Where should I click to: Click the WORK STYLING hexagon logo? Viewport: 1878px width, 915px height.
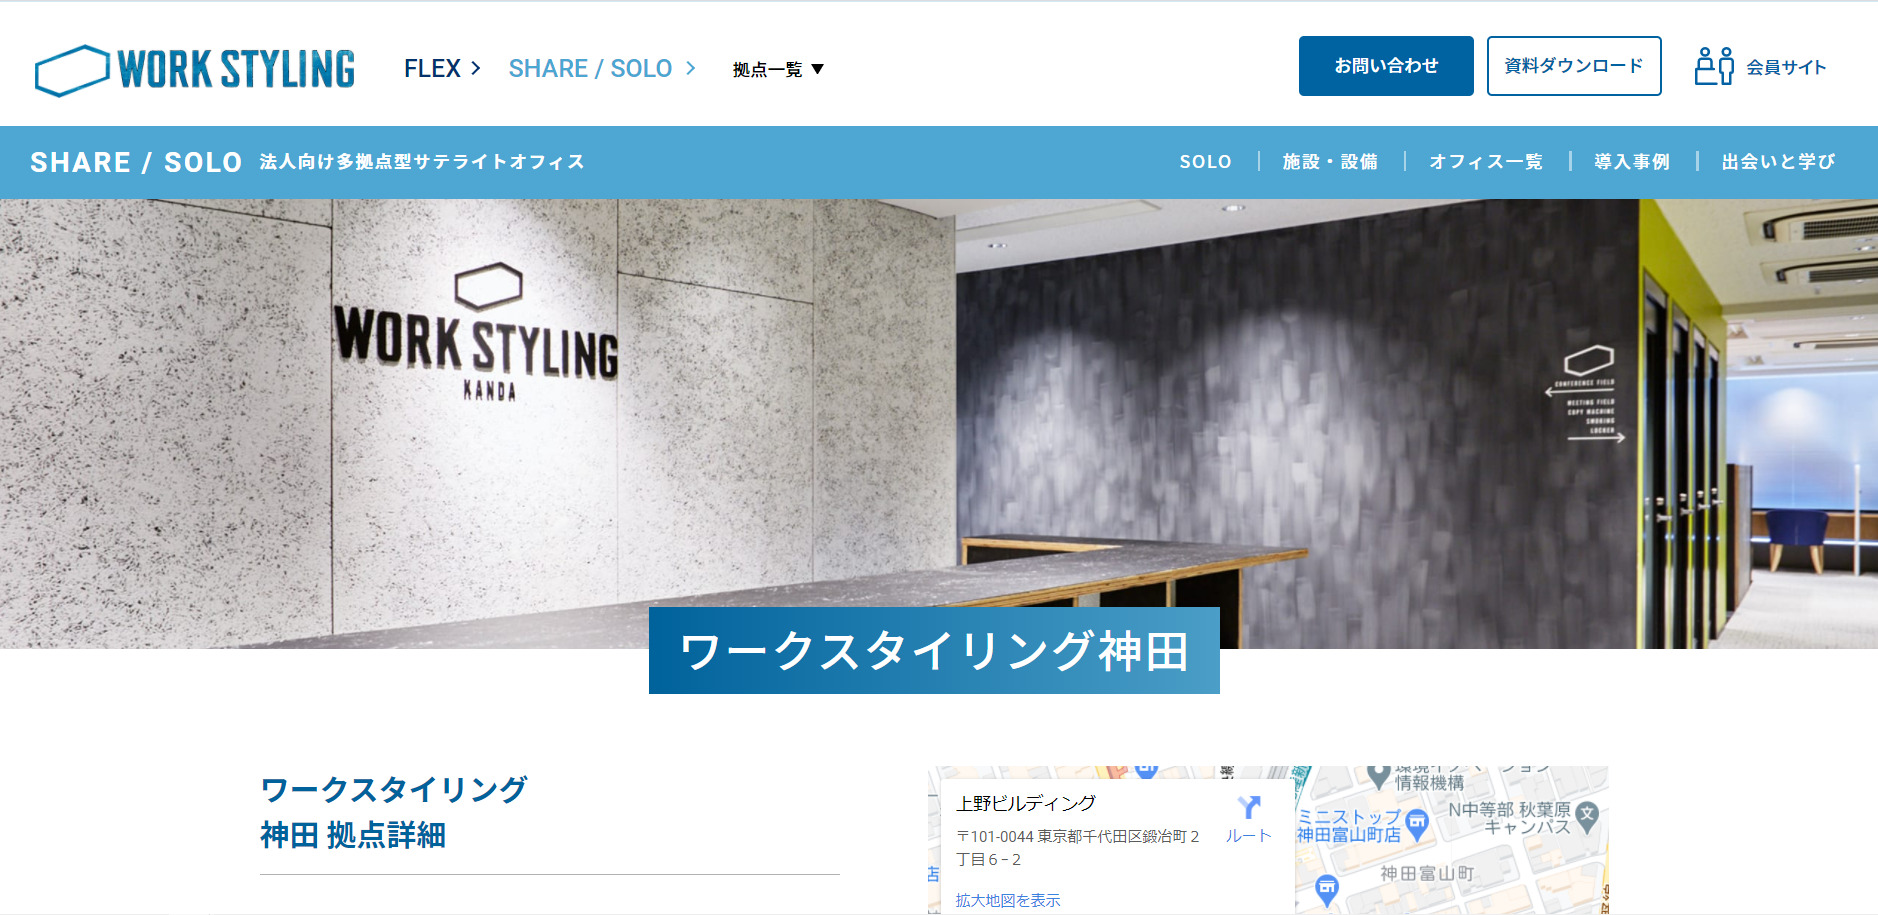pyautogui.click(x=195, y=70)
